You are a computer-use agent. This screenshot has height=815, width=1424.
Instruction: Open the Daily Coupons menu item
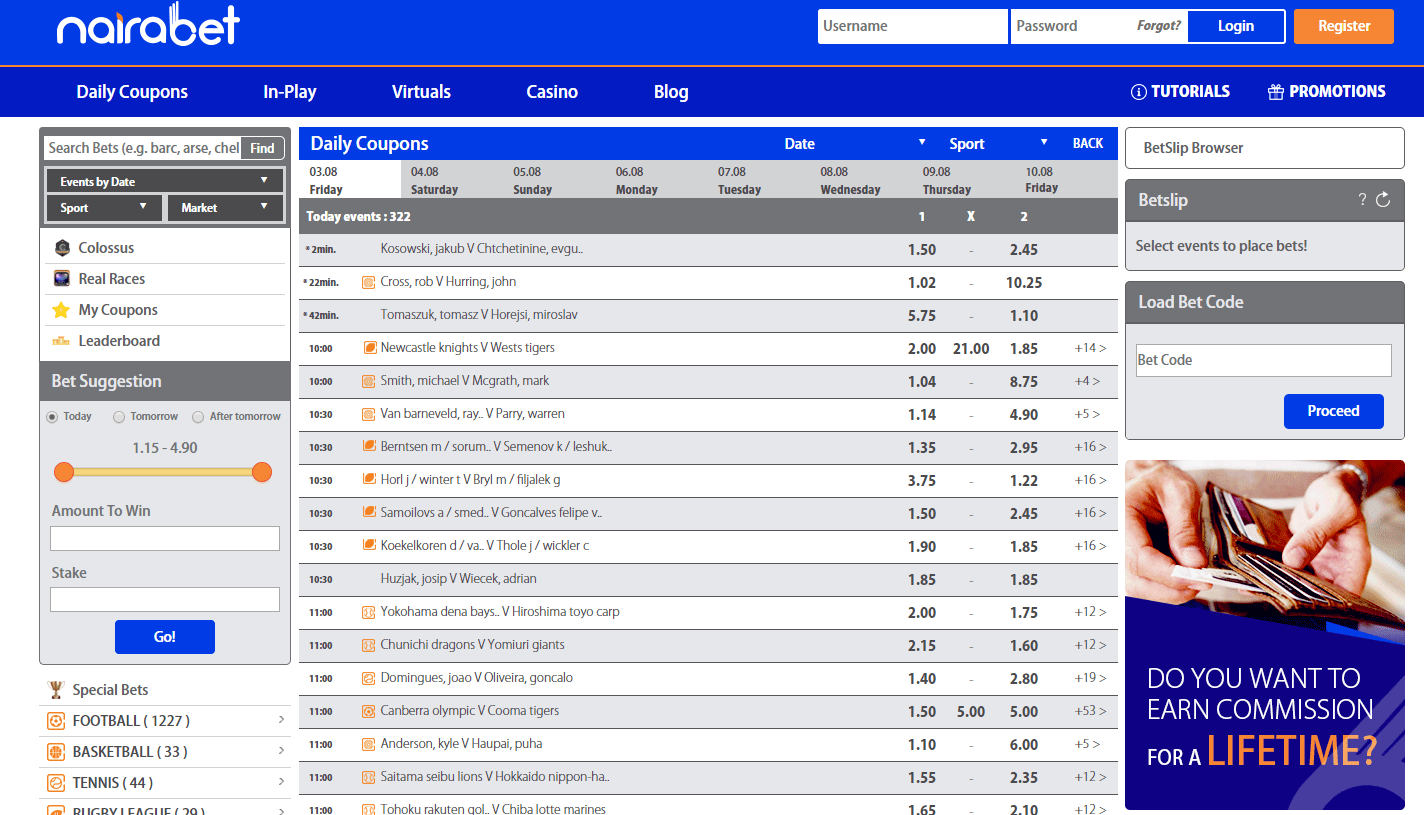[x=132, y=92]
